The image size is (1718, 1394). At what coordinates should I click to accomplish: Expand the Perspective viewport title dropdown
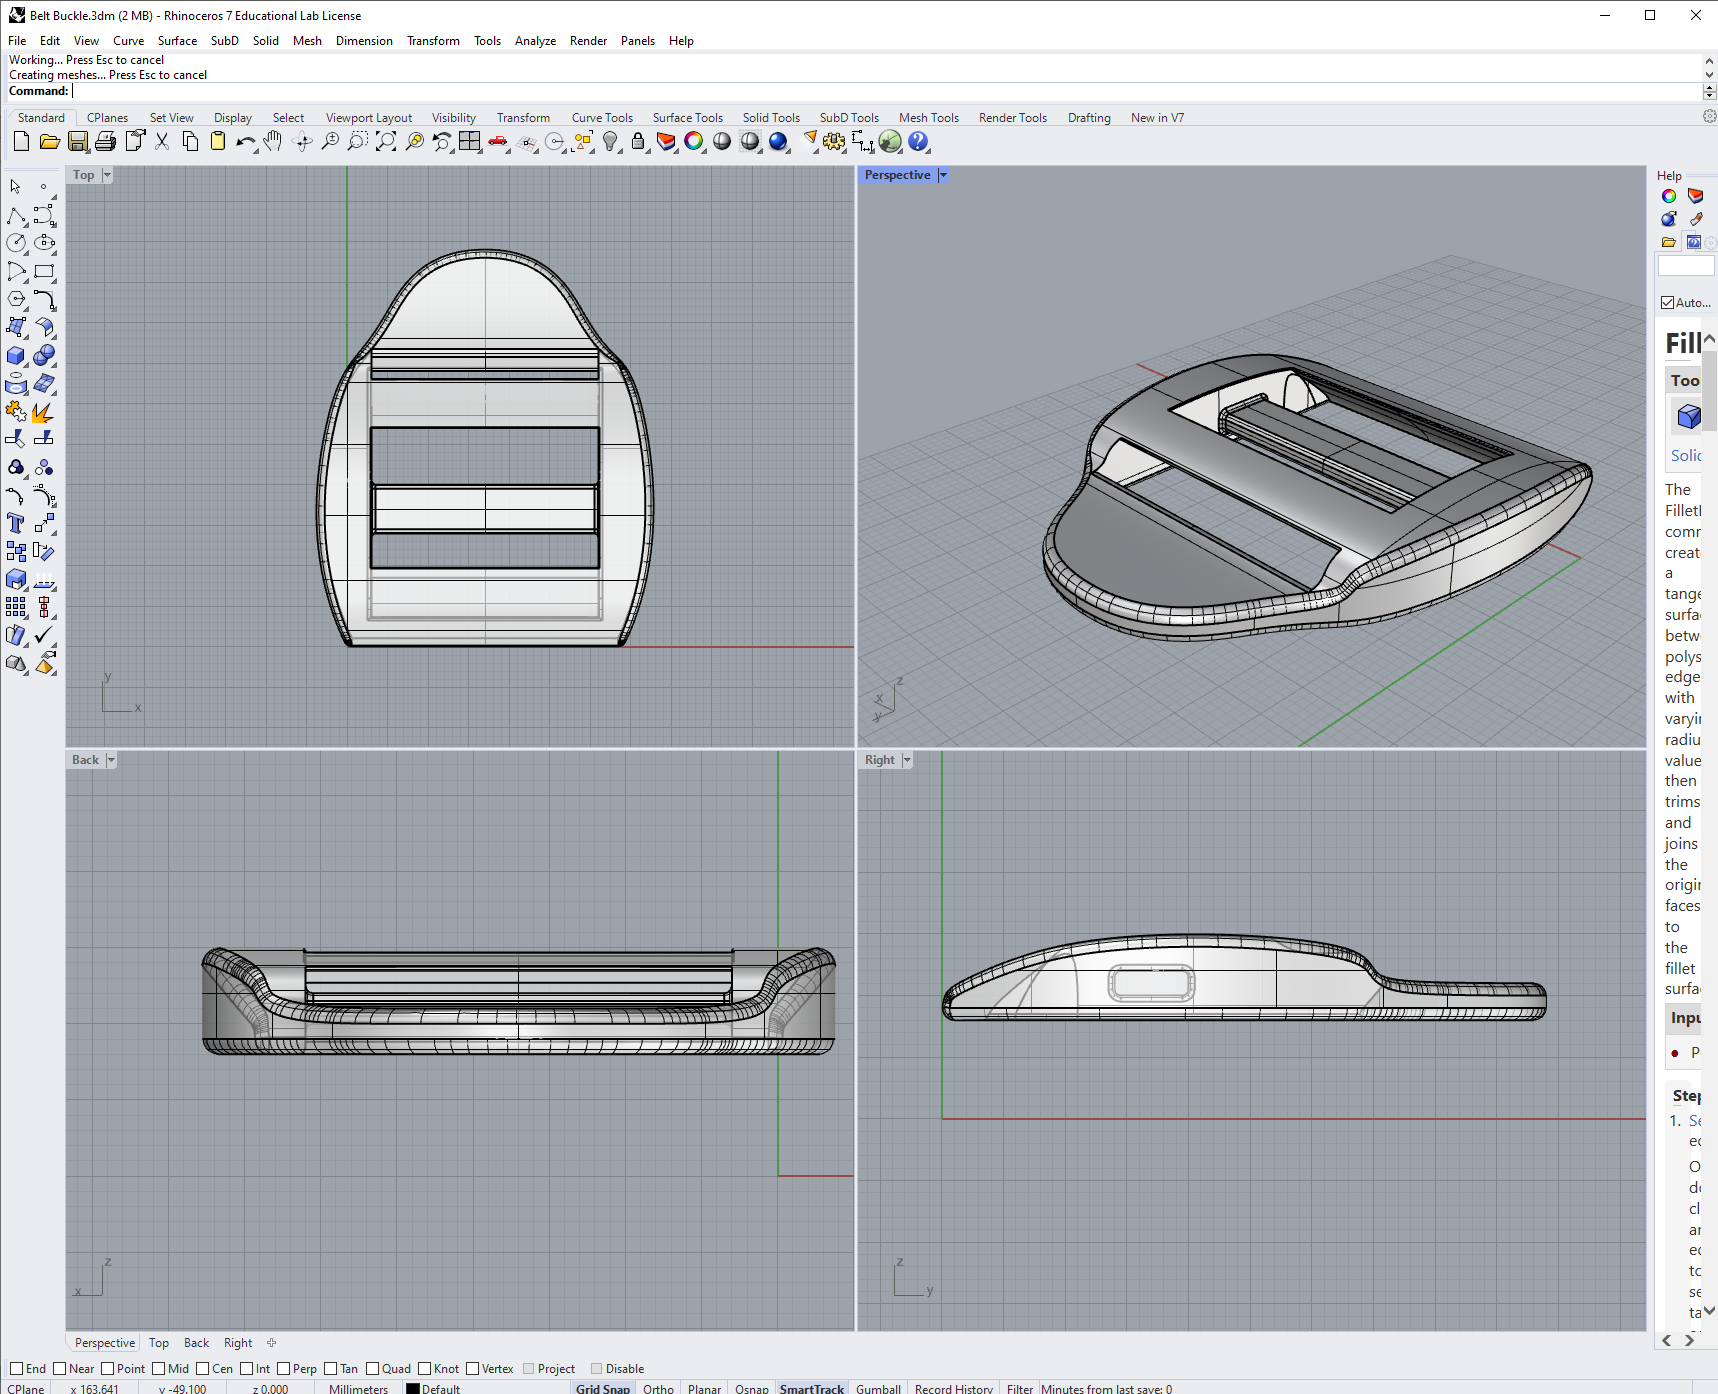pos(943,175)
